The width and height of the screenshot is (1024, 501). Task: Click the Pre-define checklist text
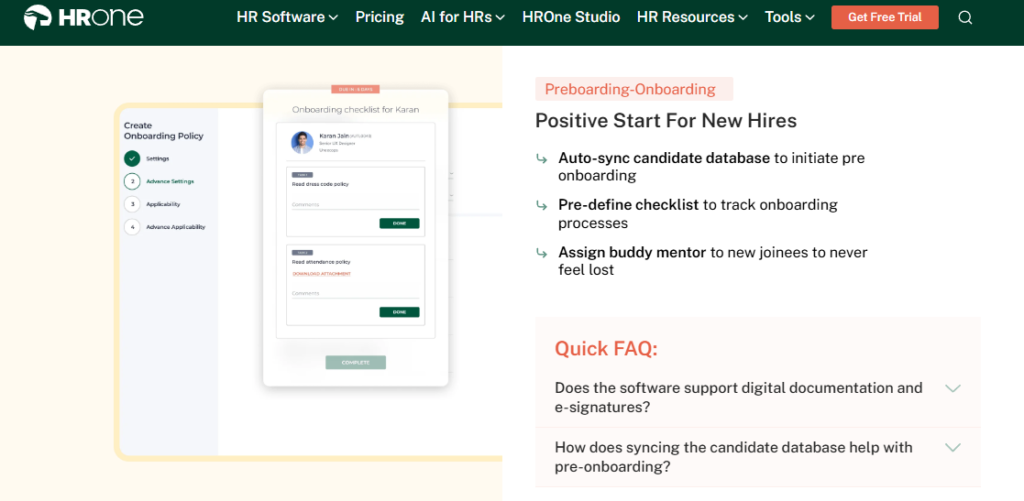pos(628,204)
